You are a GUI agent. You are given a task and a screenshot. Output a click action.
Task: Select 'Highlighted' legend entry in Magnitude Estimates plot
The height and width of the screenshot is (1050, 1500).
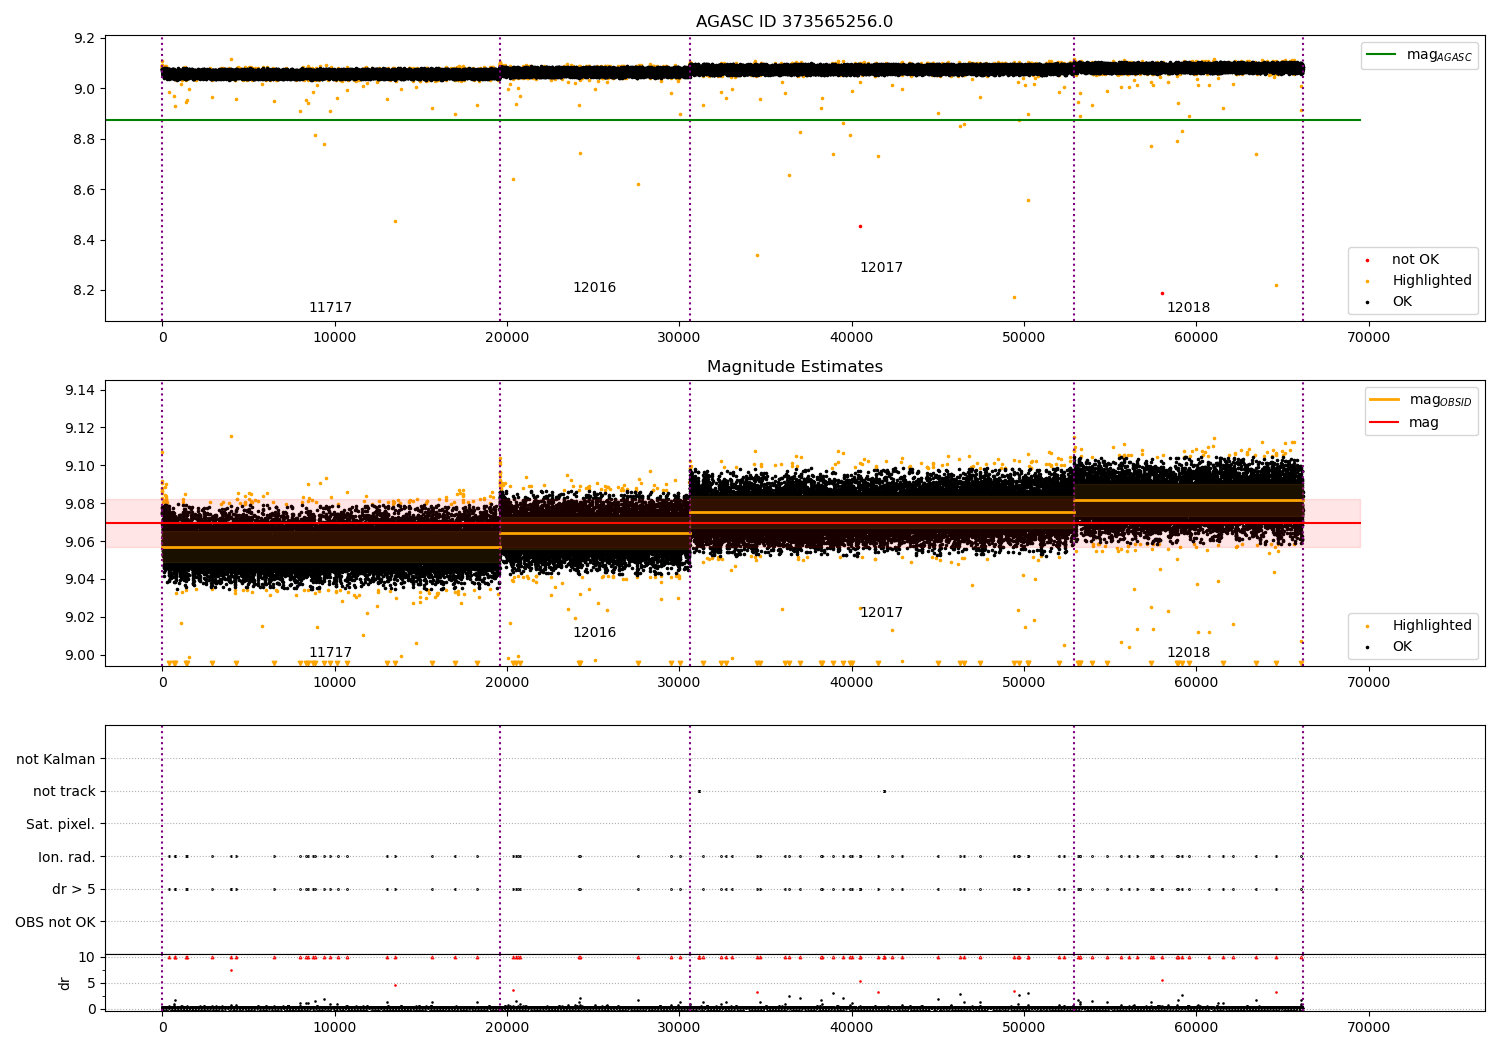[x=1431, y=626]
